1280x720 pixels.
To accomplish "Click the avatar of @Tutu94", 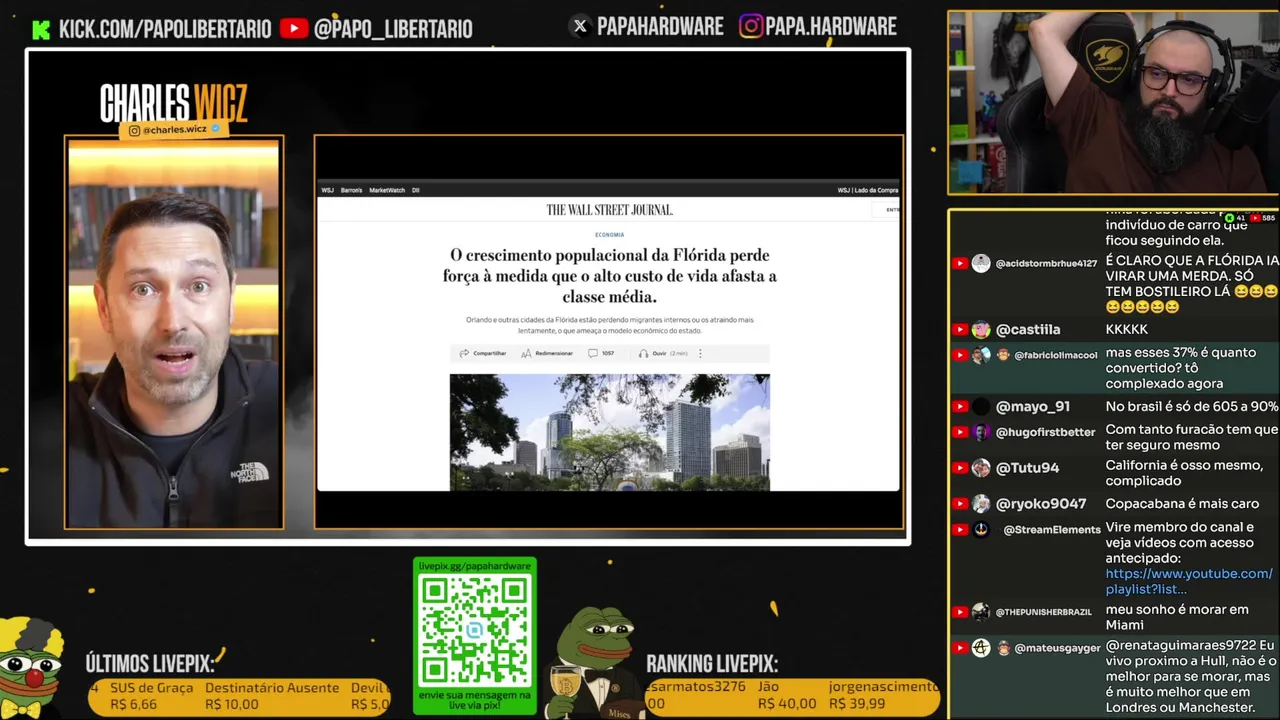I will [x=981, y=468].
